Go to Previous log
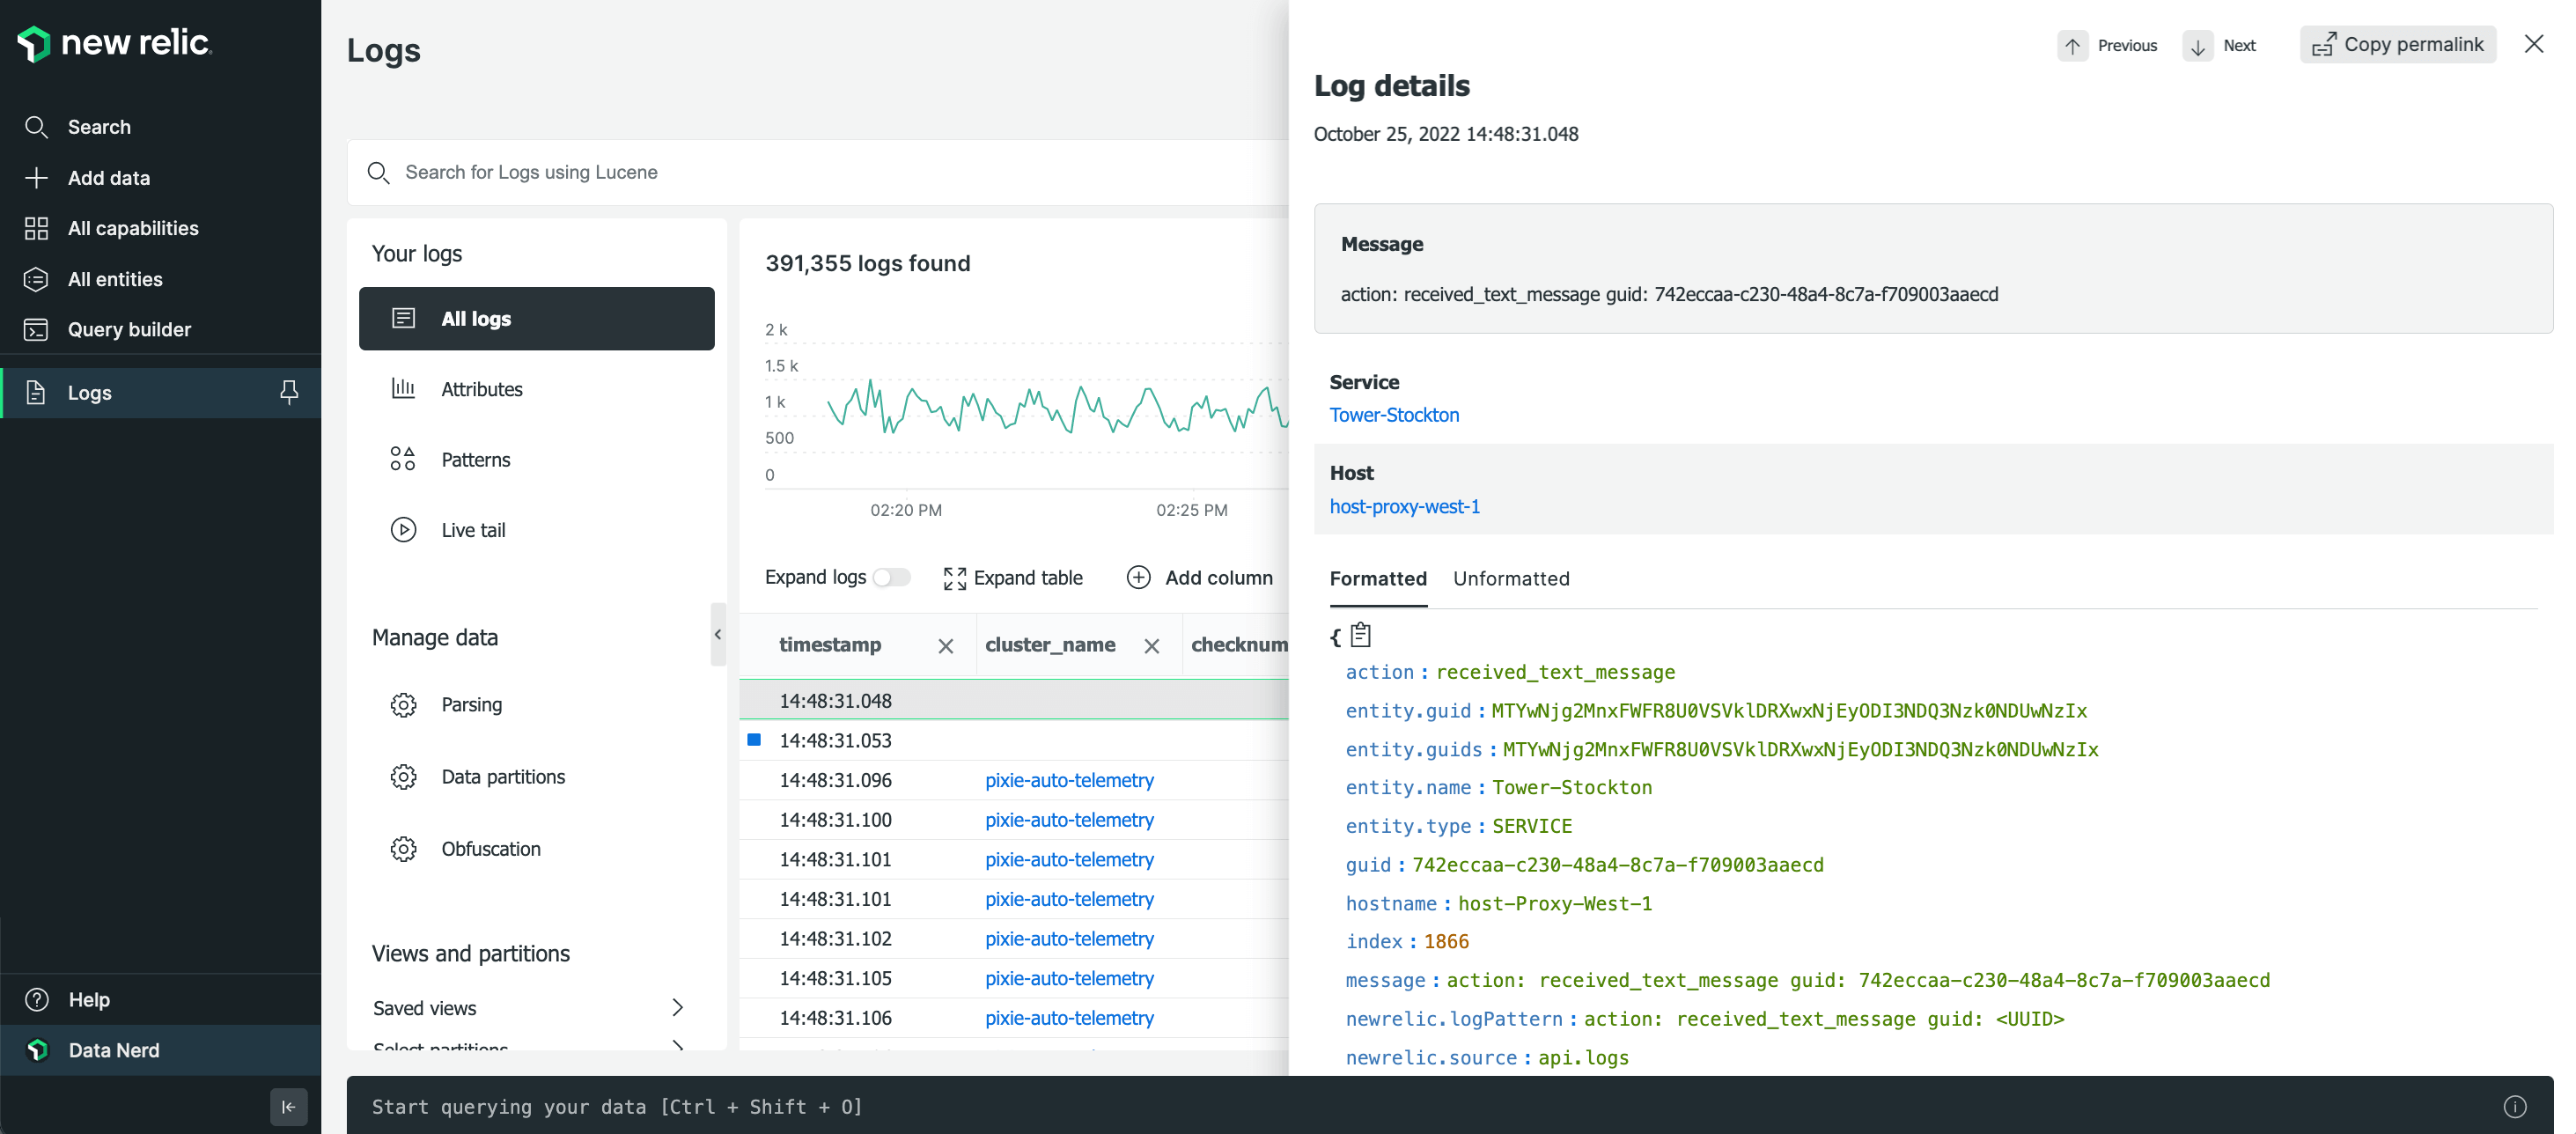Image resolution: width=2576 pixels, height=1134 pixels. (x=2108, y=45)
